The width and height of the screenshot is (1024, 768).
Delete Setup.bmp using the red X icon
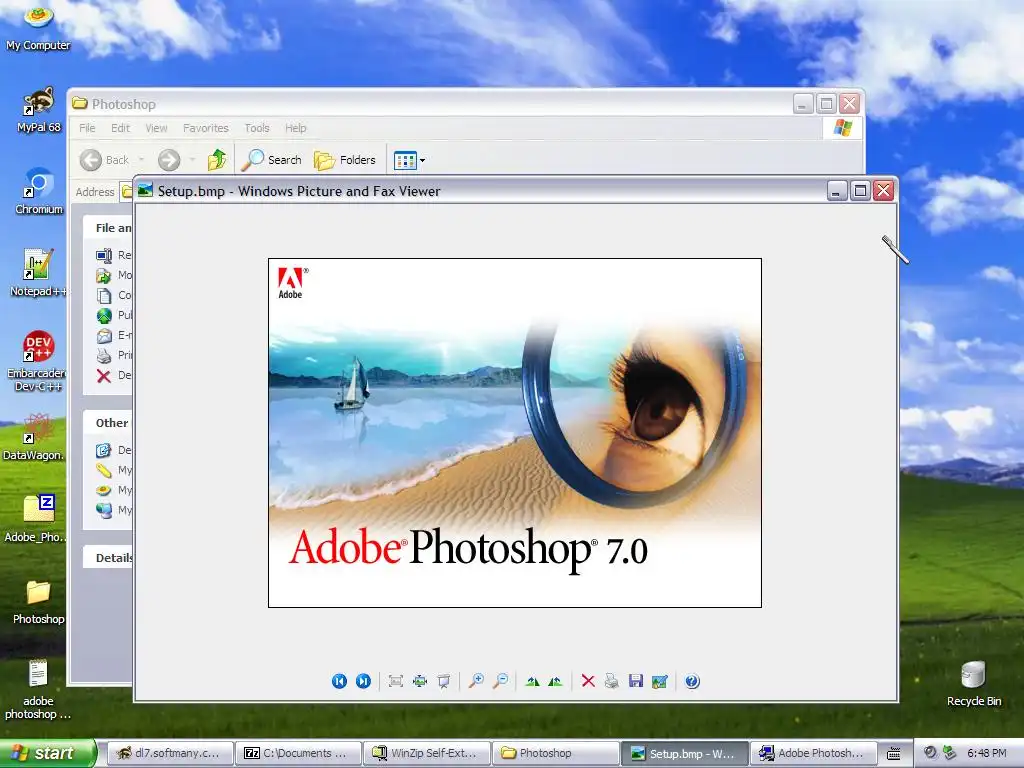coord(588,681)
